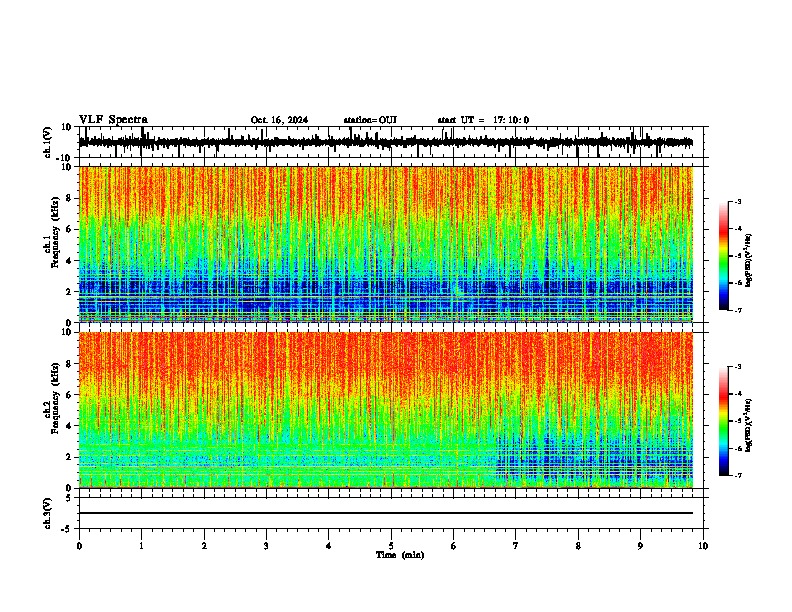Click the time axis tick label "4"
The image size is (792, 612).
329,546
